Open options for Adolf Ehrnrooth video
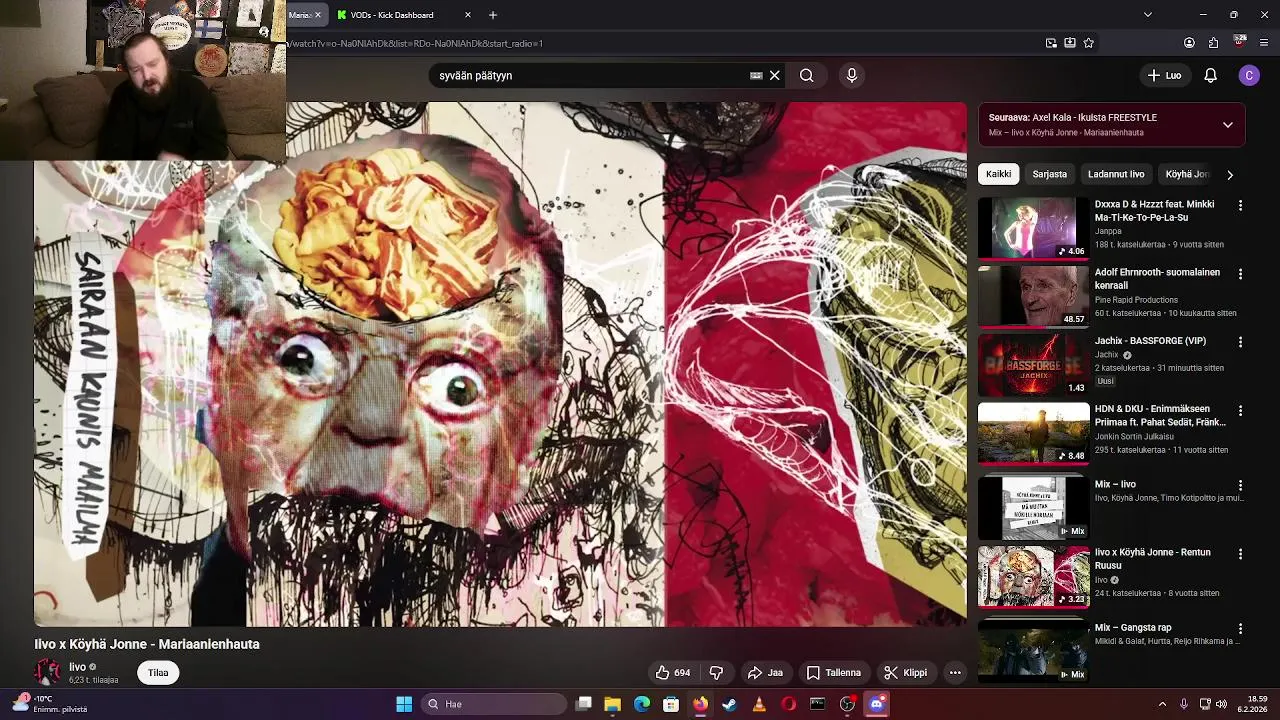This screenshot has height=720, width=1280. [1240, 273]
